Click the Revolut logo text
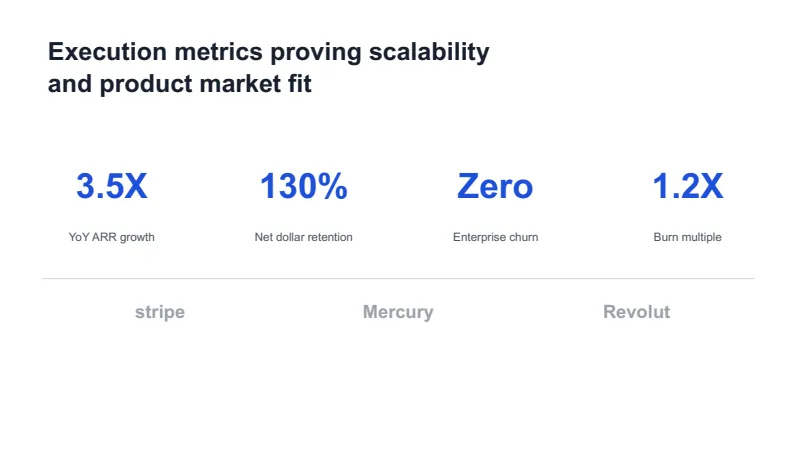Screen dimensions: 800x450 [x=636, y=312]
